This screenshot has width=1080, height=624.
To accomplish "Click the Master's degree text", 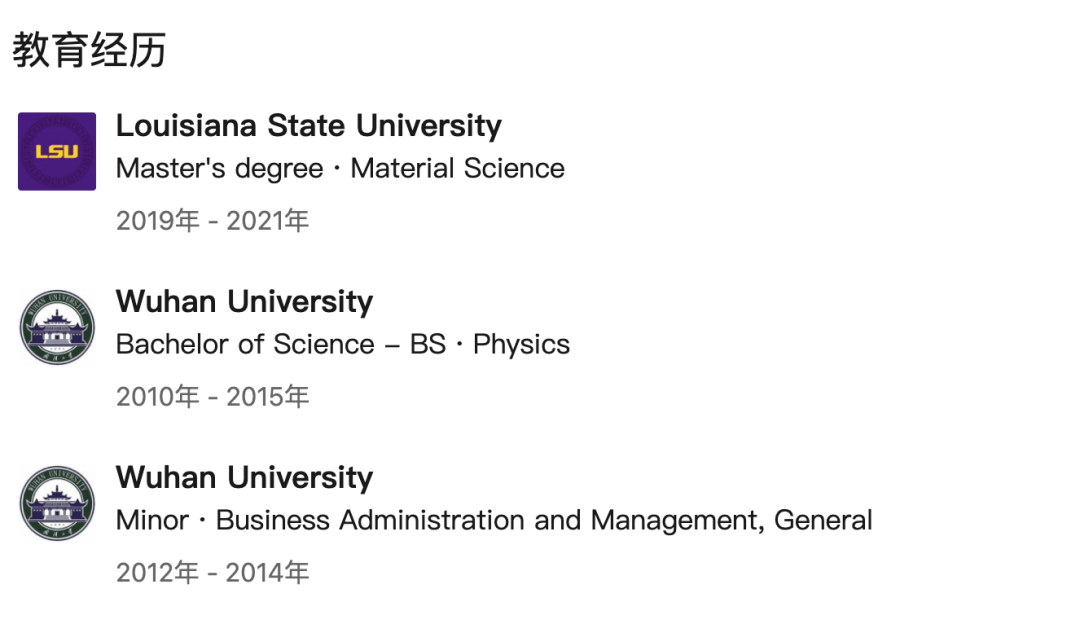I will pos(220,169).
